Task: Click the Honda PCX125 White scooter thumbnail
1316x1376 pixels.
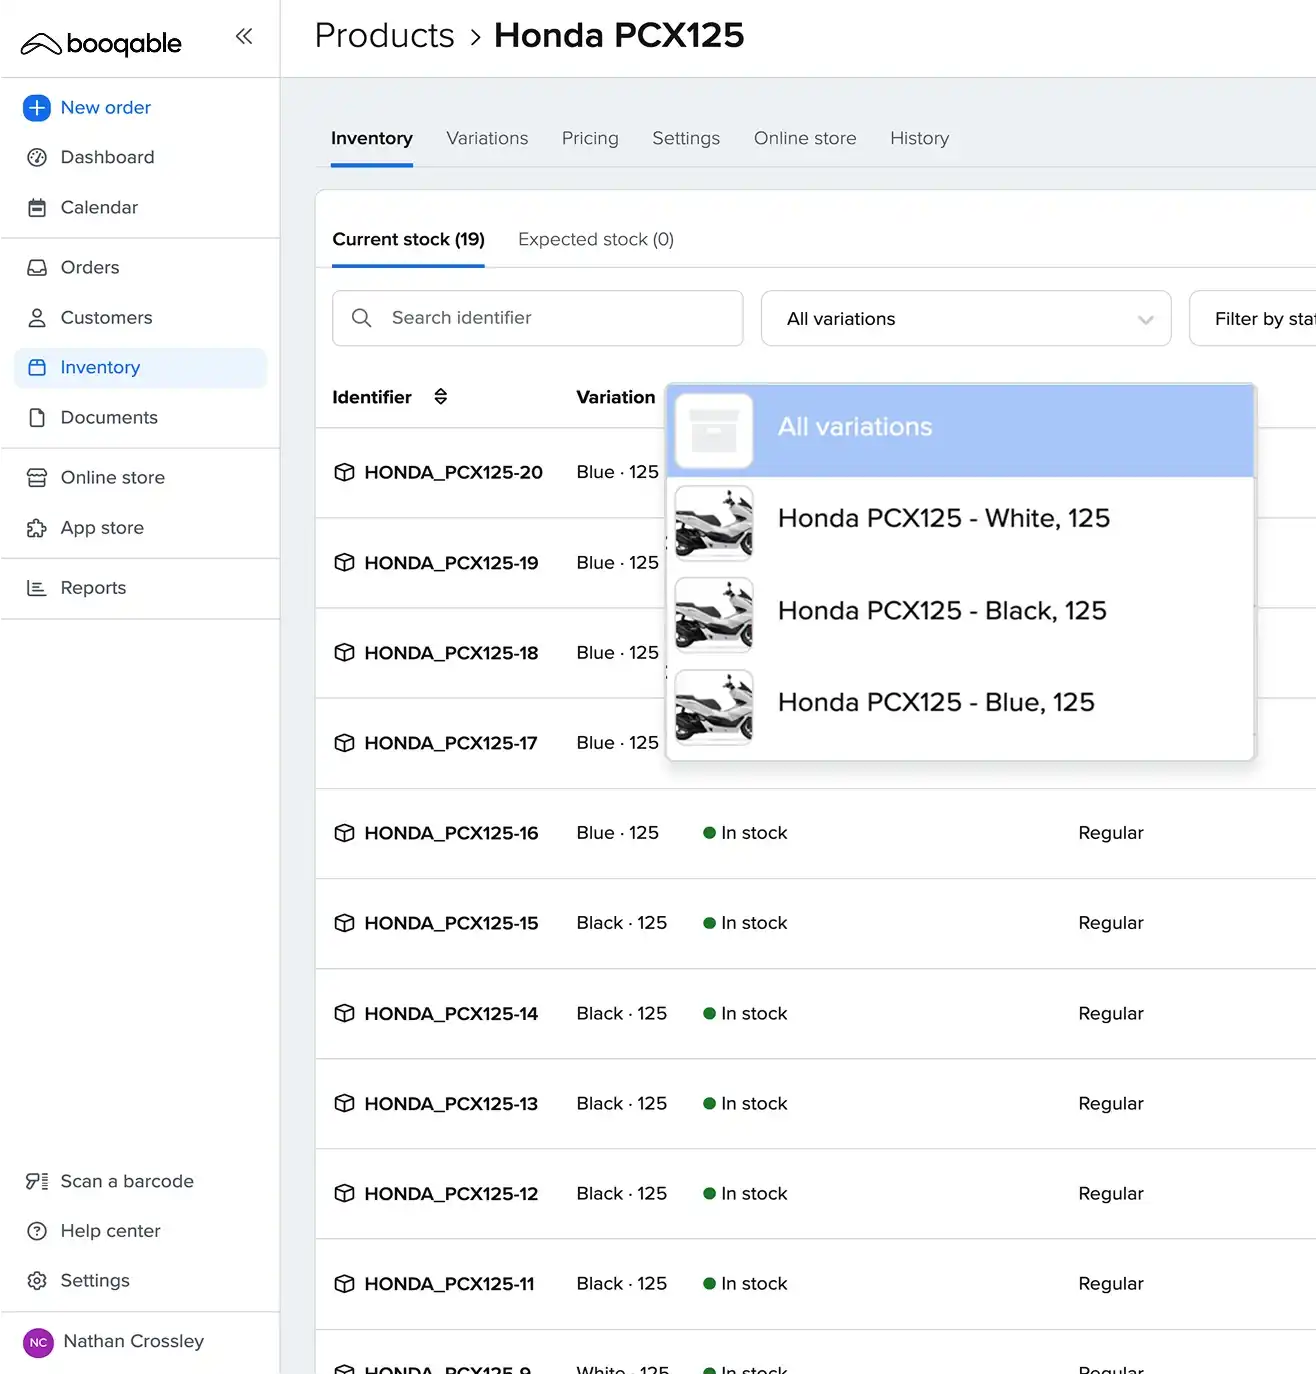Action: click(714, 522)
